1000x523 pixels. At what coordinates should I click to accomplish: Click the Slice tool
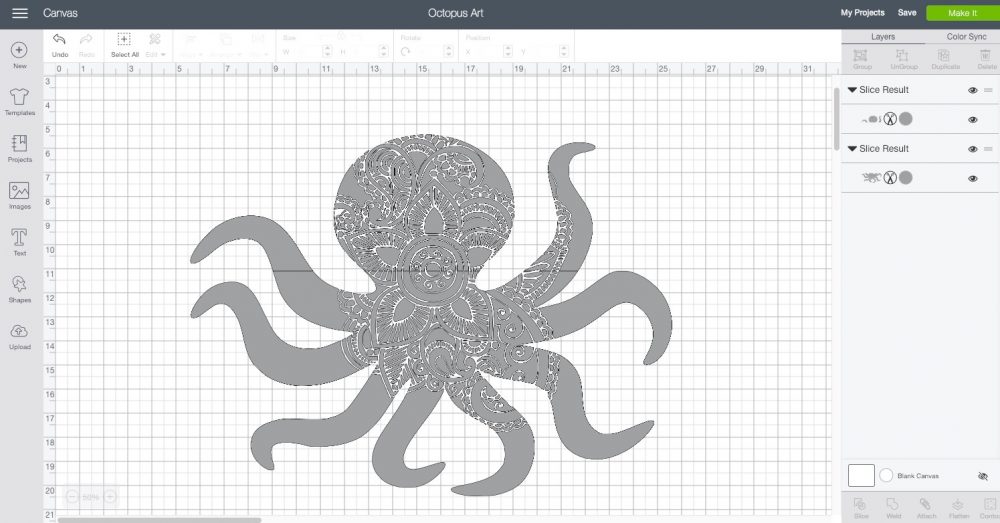[x=860, y=505]
